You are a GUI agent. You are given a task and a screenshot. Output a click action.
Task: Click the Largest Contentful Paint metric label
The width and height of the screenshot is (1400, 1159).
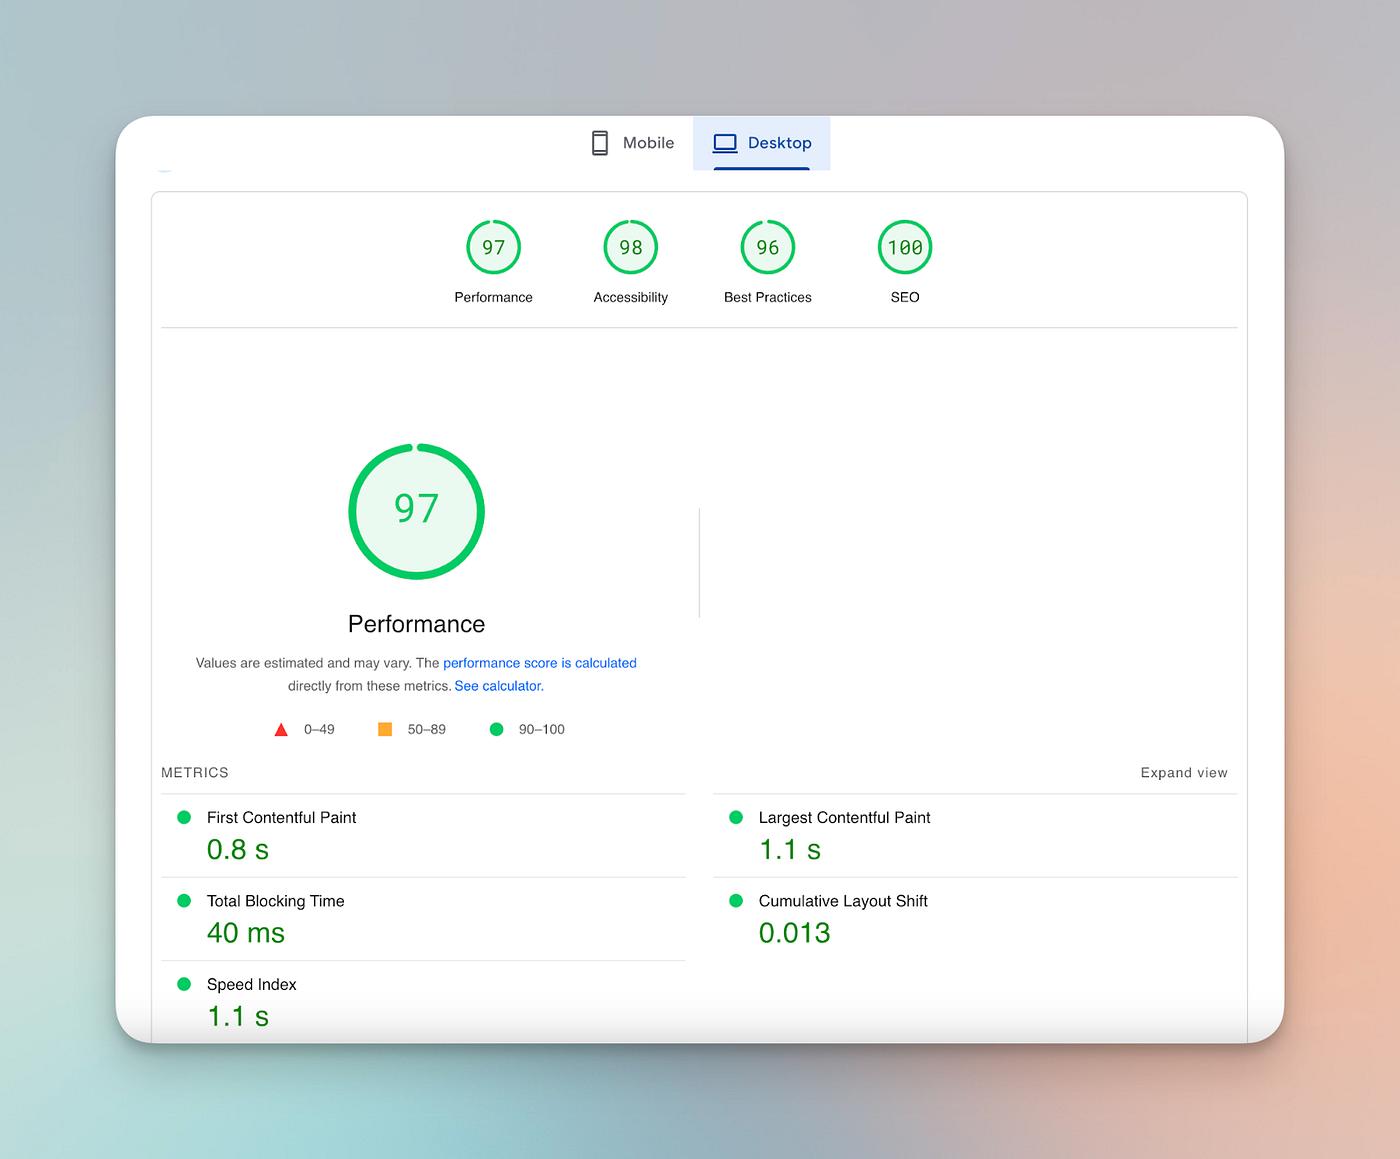(x=844, y=817)
